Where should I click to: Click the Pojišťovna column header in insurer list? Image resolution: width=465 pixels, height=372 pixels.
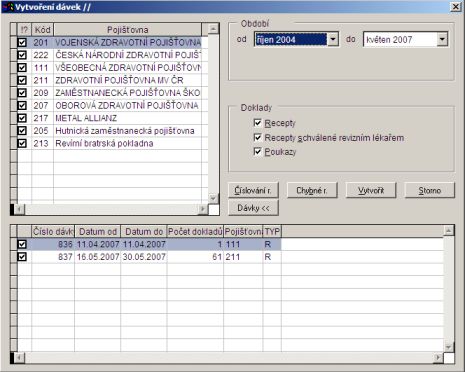(x=128, y=30)
